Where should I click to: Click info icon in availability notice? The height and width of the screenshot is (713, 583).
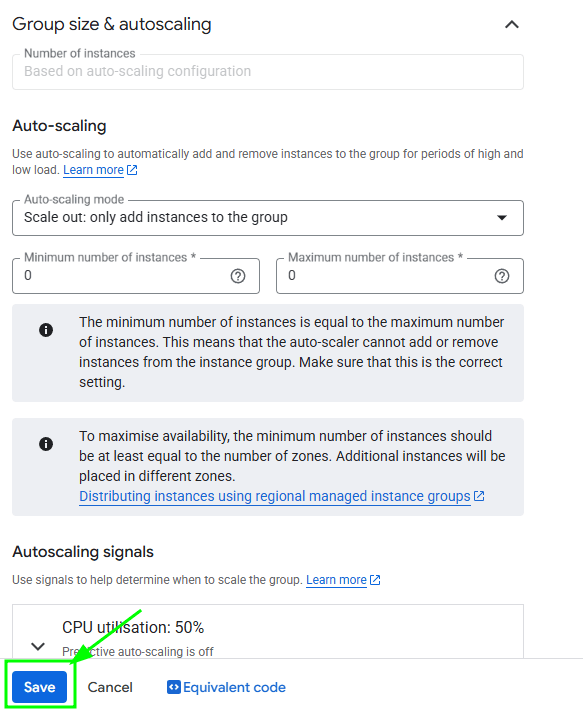click(x=46, y=444)
